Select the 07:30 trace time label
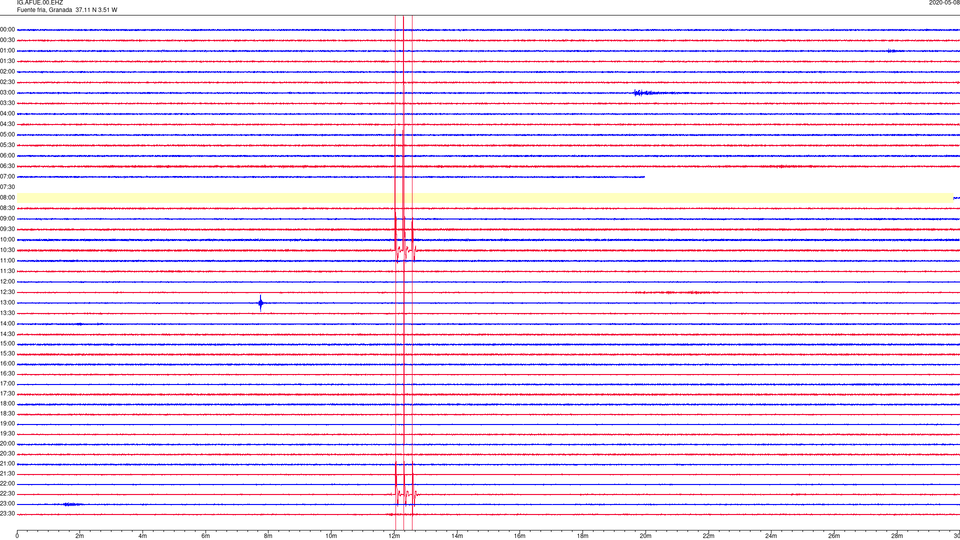 point(7,187)
